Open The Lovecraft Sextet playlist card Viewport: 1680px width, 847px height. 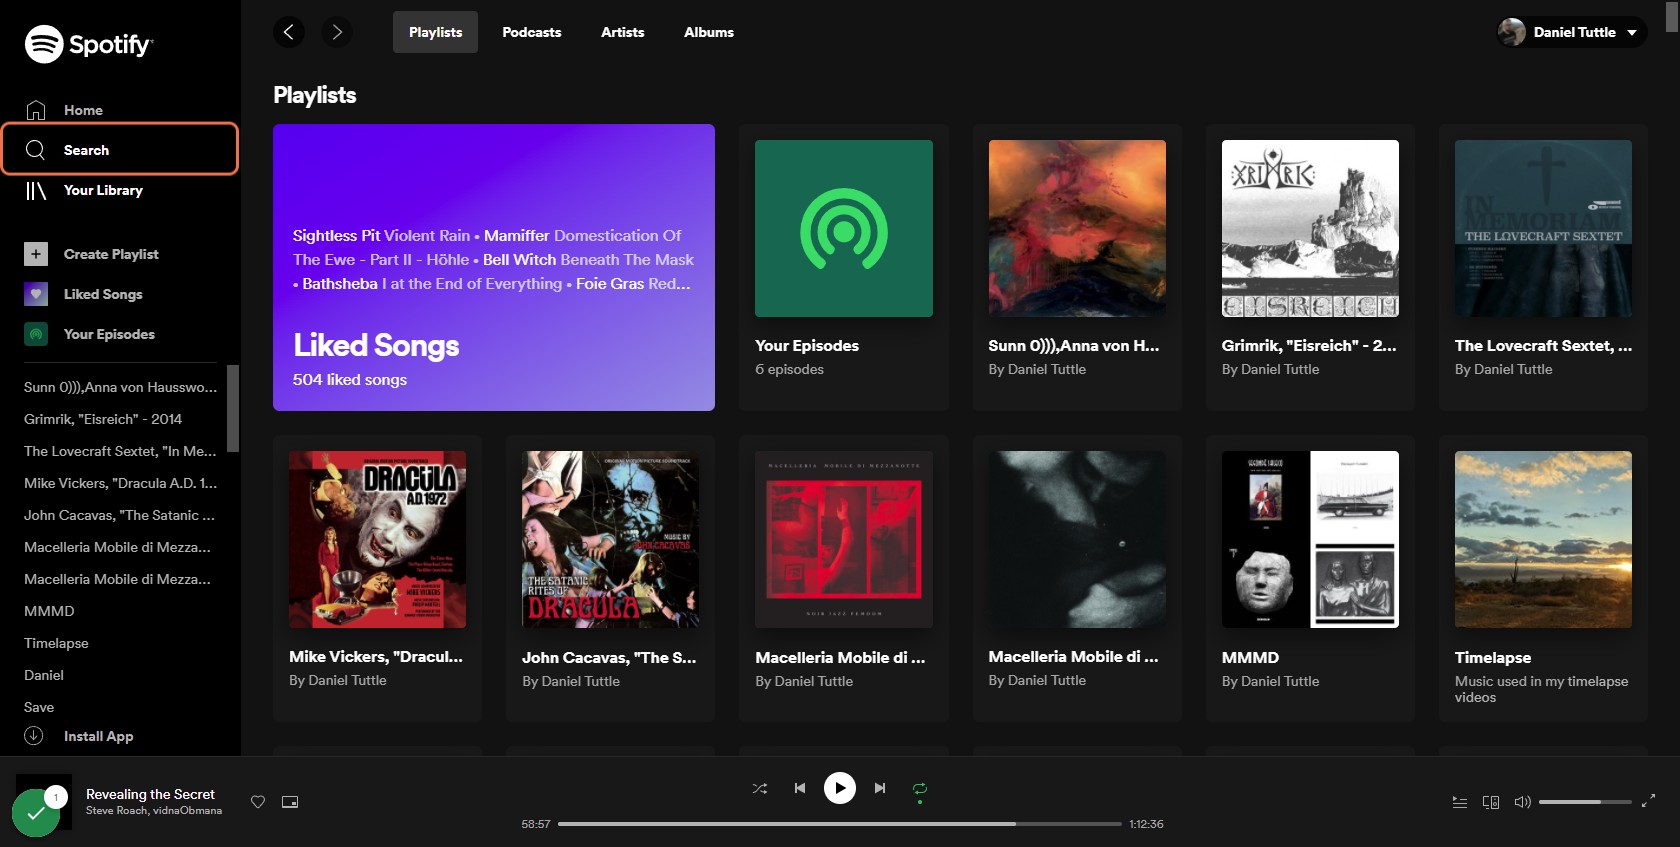point(1543,267)
